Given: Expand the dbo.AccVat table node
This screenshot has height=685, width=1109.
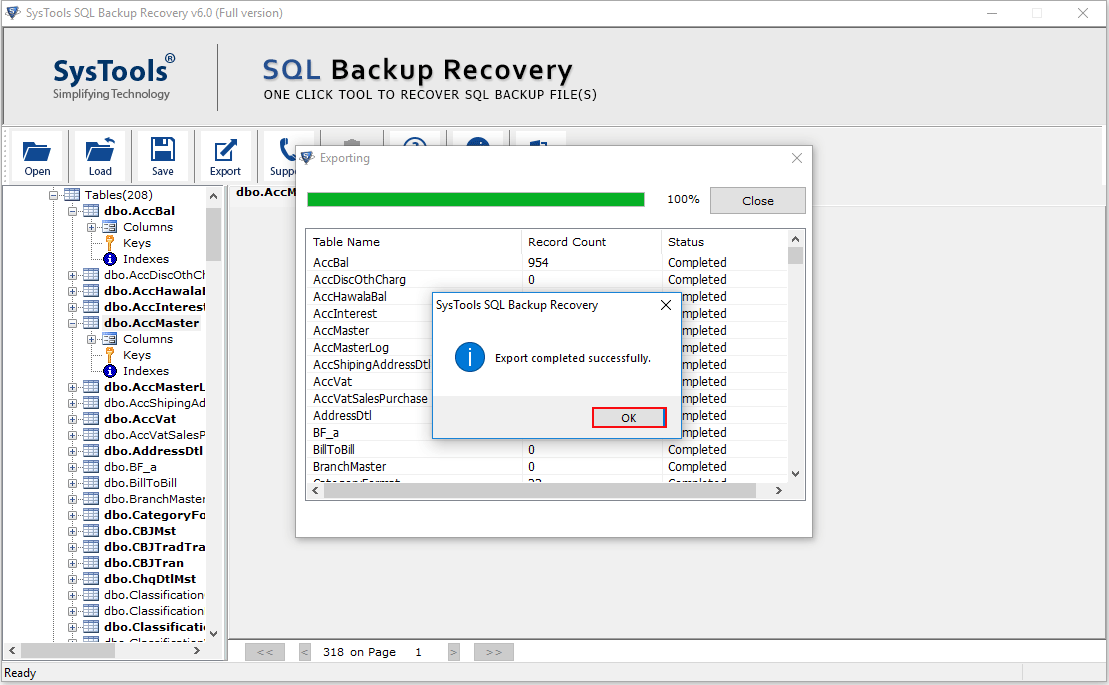Looking at the screenshot, I should point(72,419).
